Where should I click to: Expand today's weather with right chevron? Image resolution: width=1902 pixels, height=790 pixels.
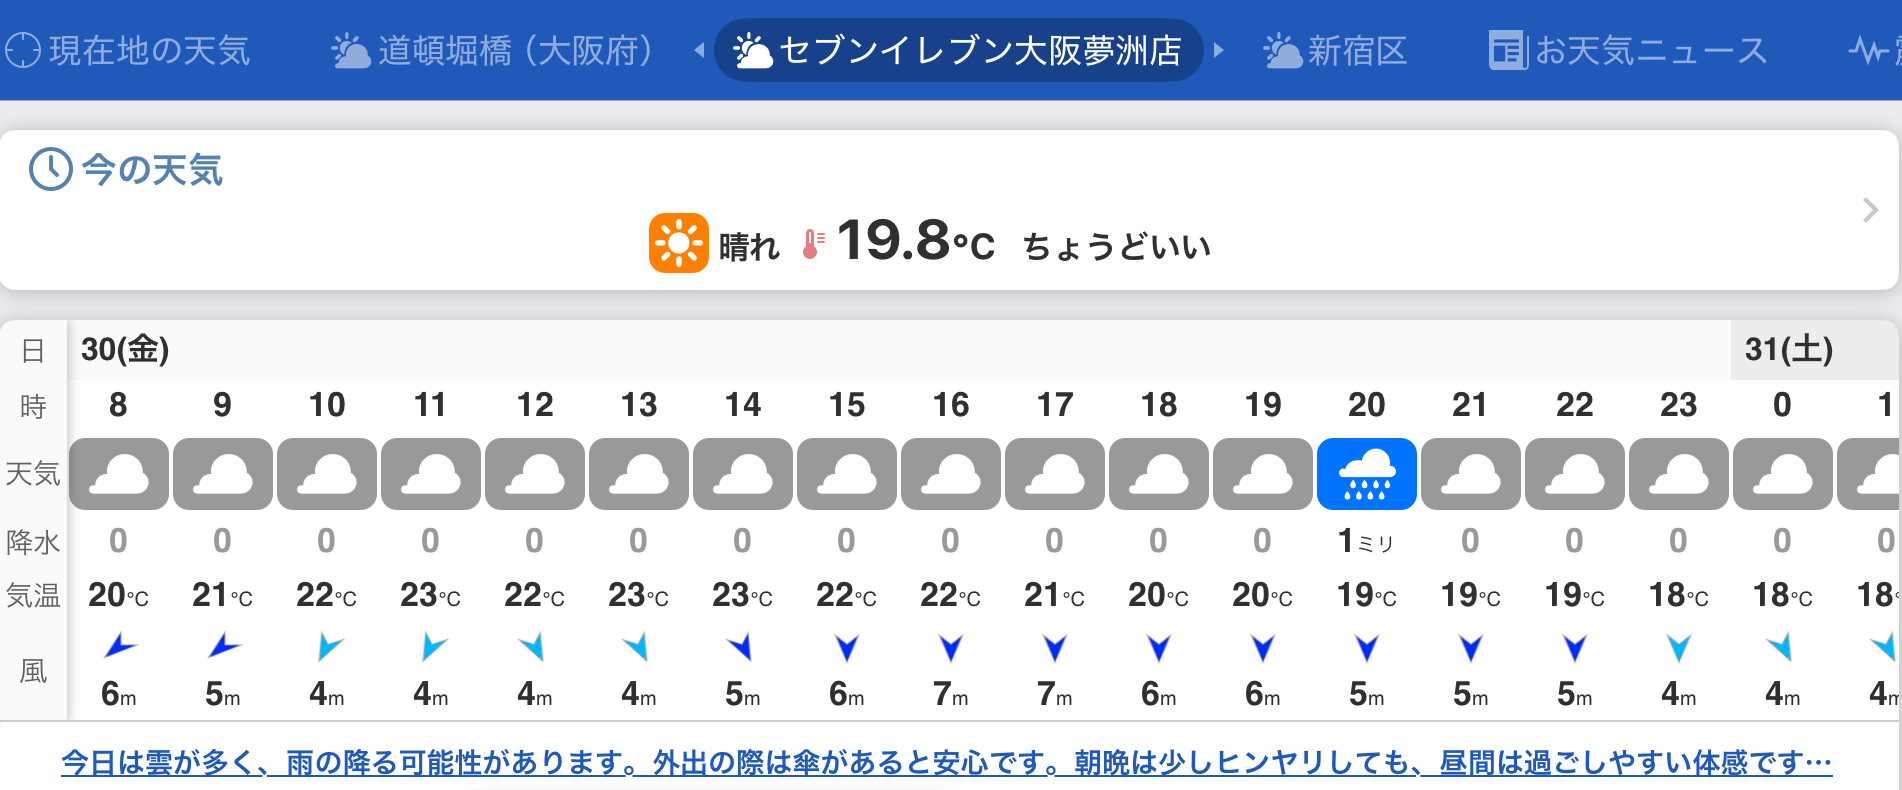point(1870,210)
